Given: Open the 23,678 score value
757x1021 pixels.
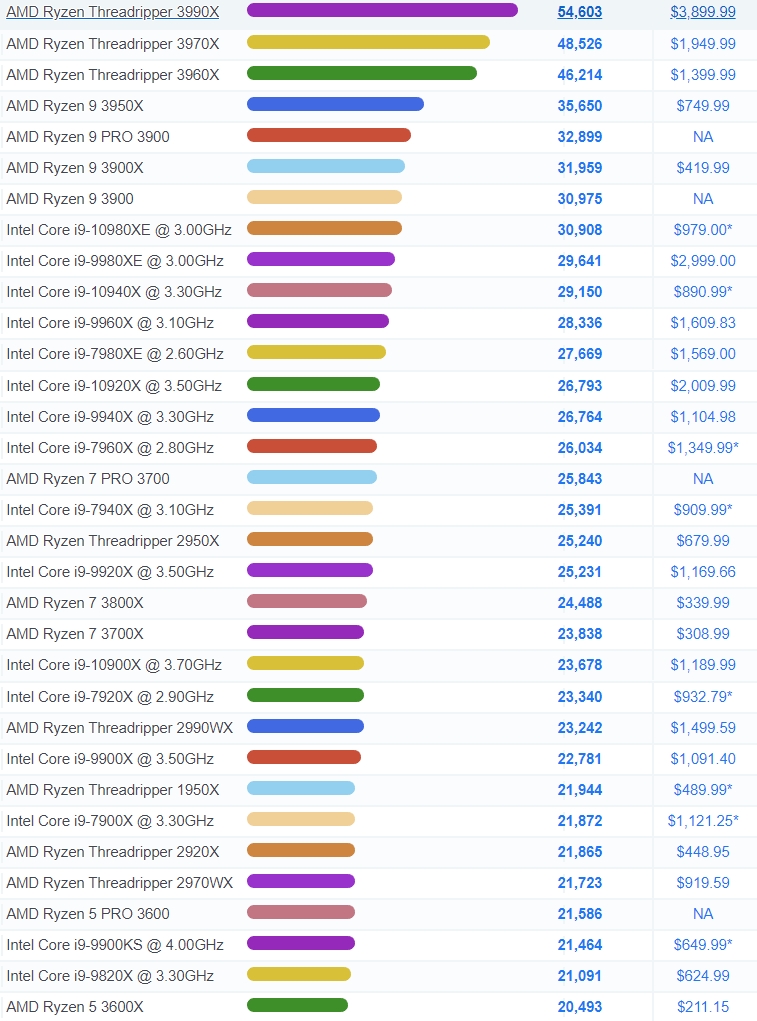Looking at the screenshot, I should pyautogui.click(x=579, y=665).
